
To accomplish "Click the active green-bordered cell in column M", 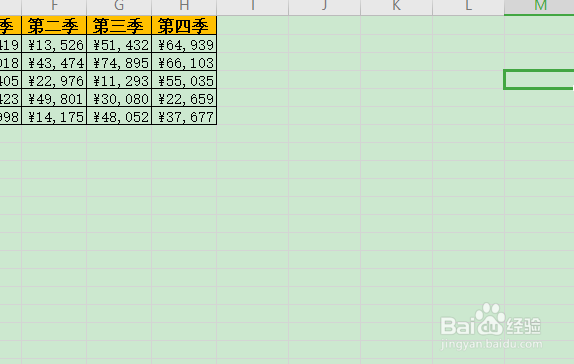I will pyautogui.click(x=539, y=79).
